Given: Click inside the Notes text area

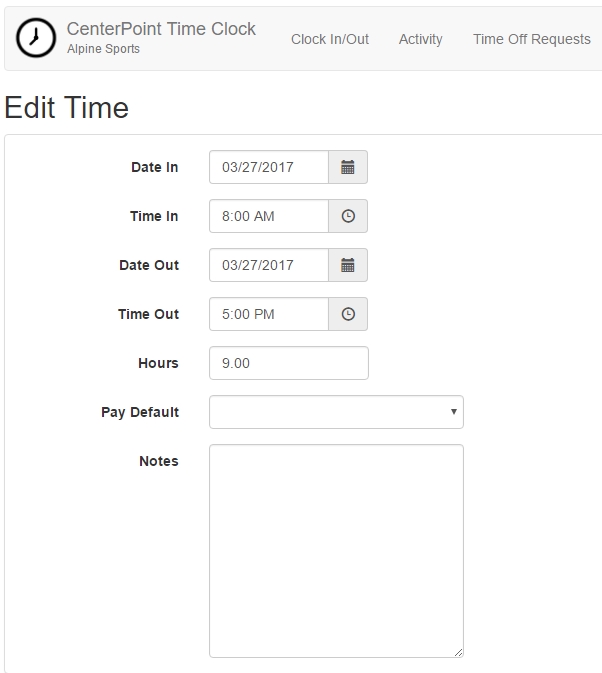Looking at the screenshot, I should (336, 551).
